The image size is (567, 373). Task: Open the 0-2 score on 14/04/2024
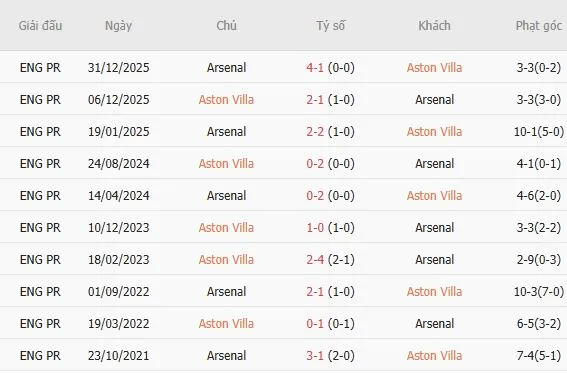pyautogui.click(x=315, y=196)
